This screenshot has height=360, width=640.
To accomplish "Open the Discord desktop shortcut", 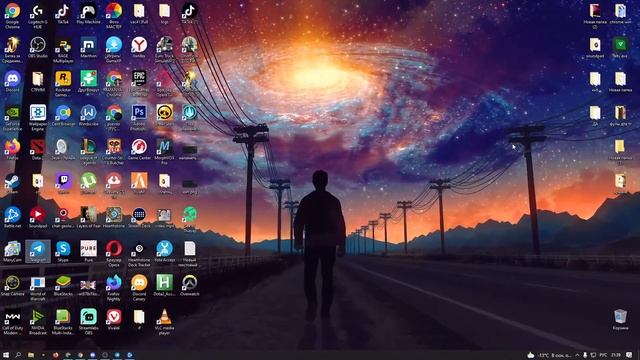I will (12, 82).
